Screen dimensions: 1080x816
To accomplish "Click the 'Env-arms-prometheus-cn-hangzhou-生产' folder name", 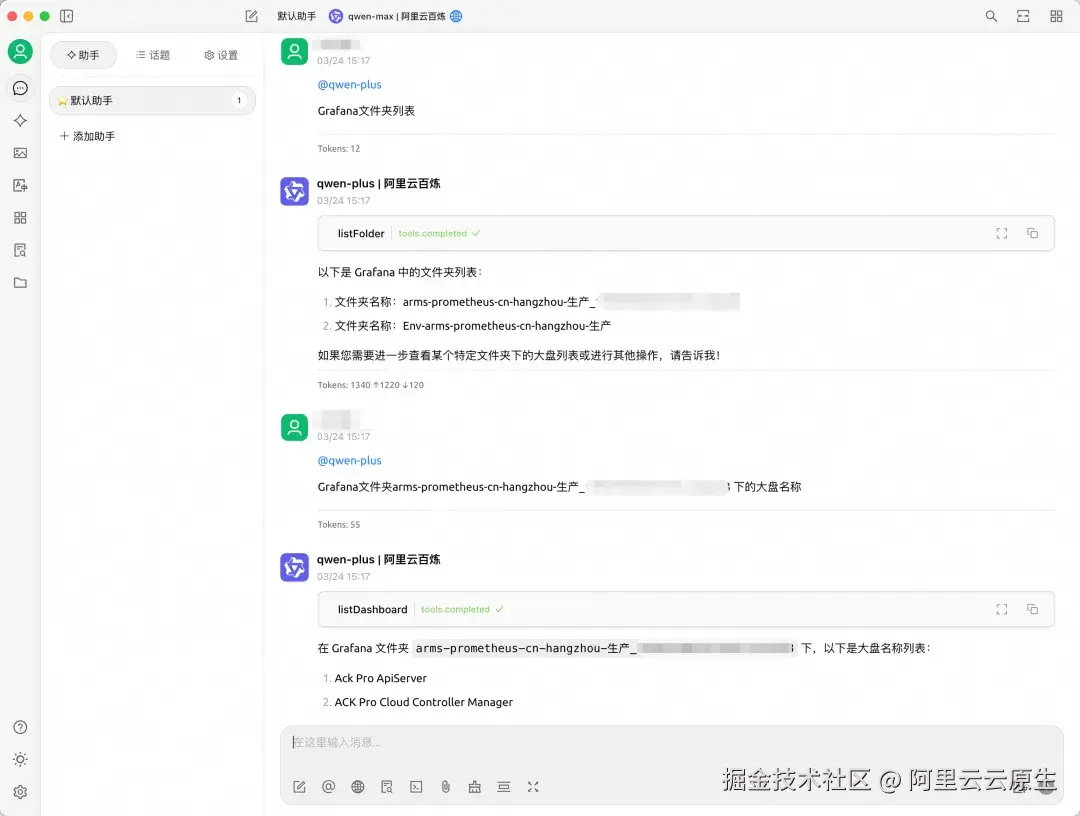I will pyautogui.click(x=507, y=326).
